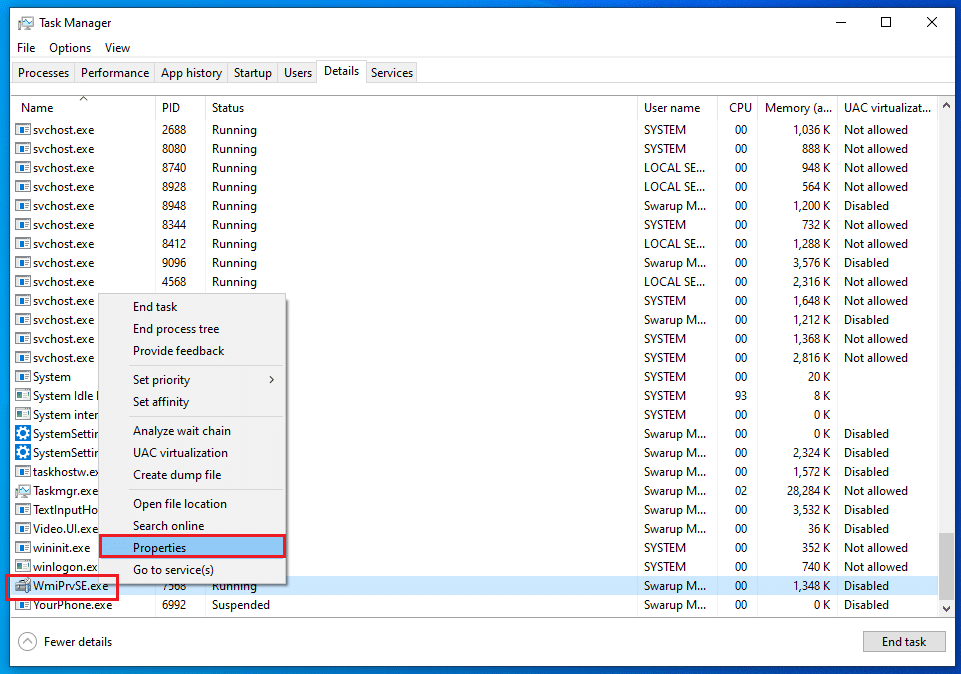Click the End task button
961x674 pixels.
click(904, 642)
